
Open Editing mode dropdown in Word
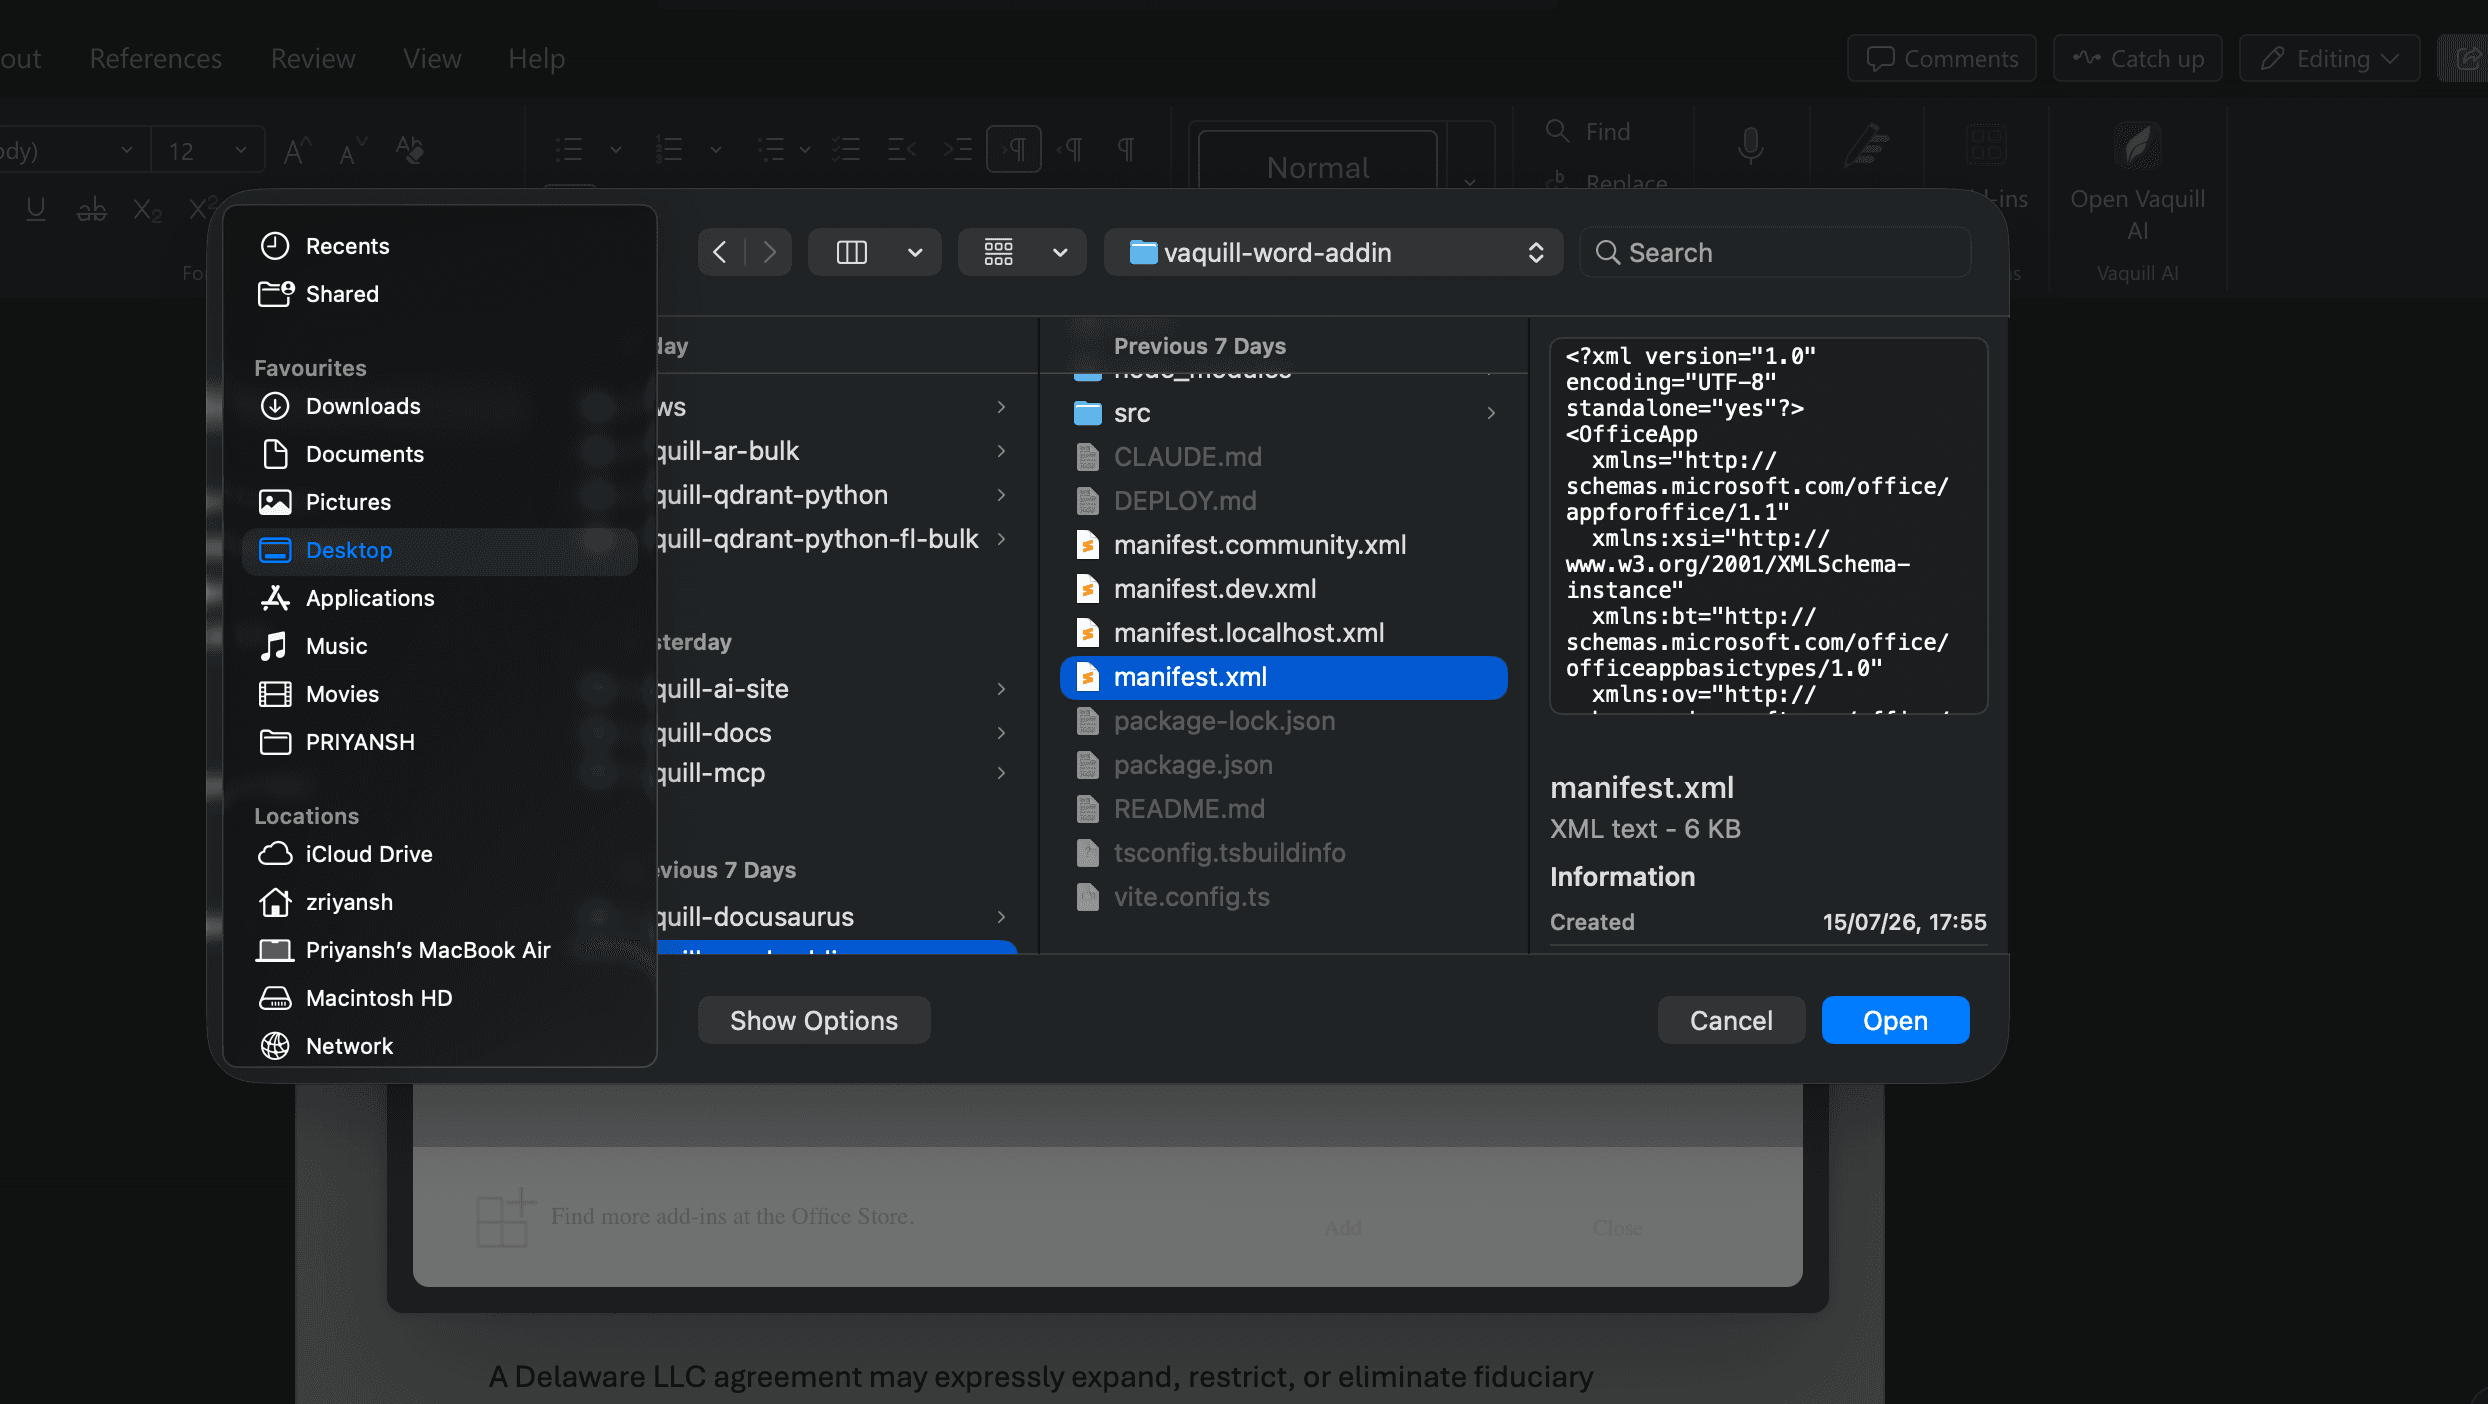point(2330,58)
